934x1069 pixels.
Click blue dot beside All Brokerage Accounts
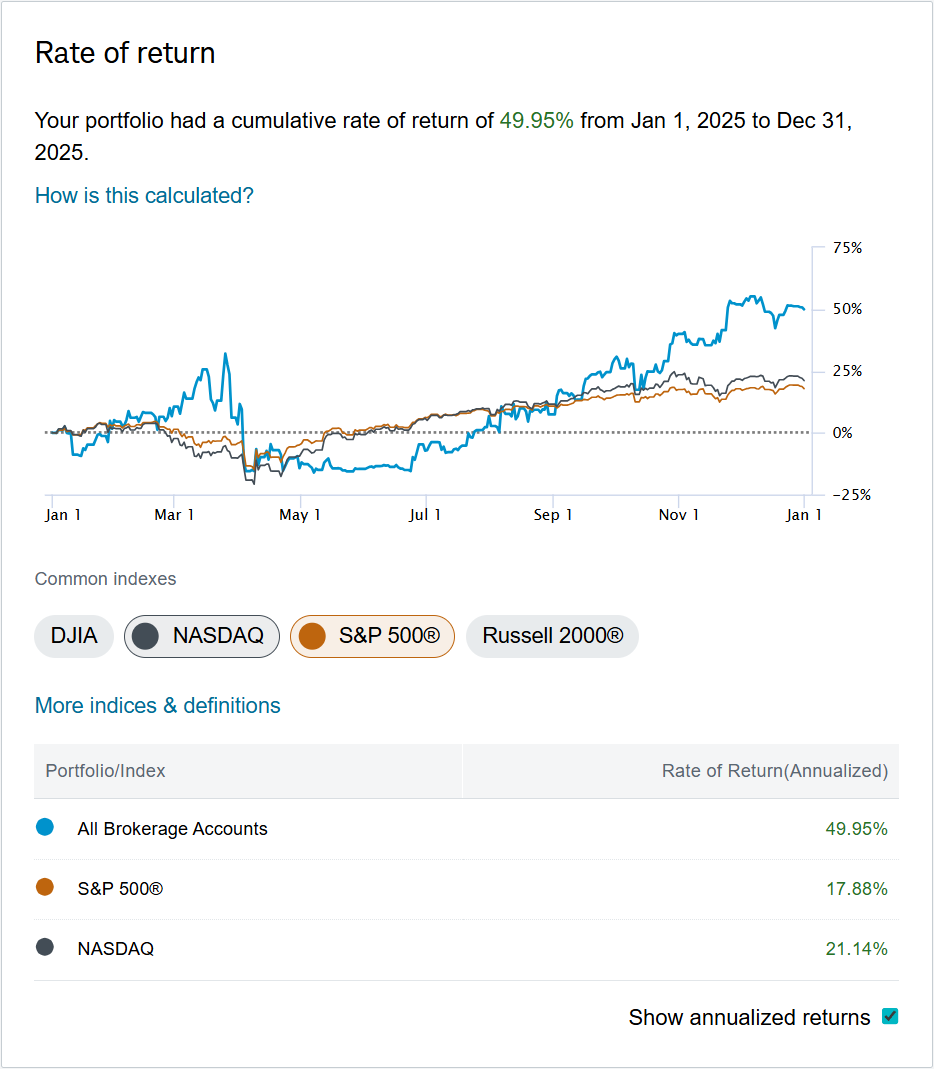tap(45, 828)
